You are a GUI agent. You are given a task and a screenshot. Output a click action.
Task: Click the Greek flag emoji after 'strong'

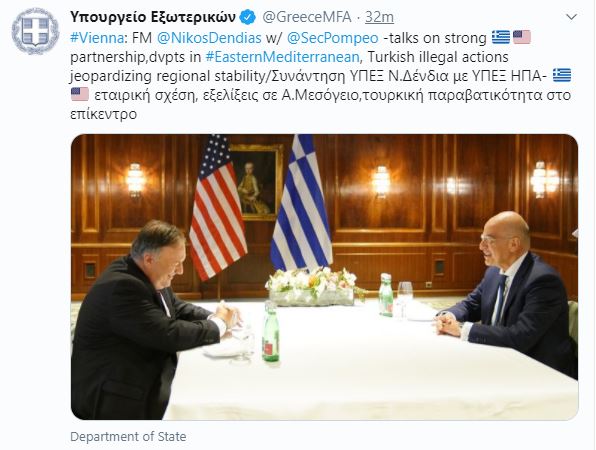pyautogui.click(x=501, y=37)
